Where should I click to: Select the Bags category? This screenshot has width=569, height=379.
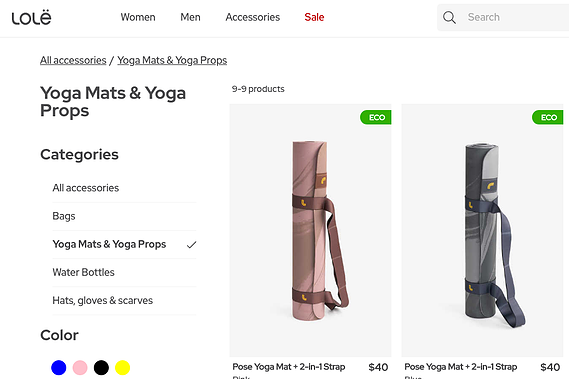pos(124,216)
